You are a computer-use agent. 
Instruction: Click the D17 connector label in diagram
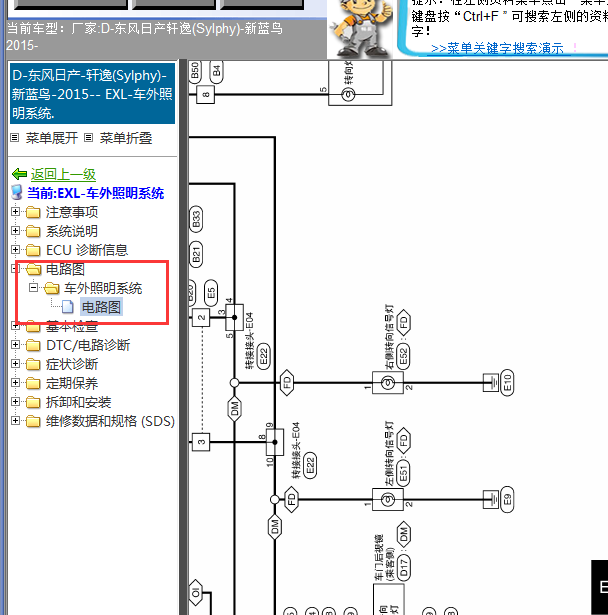(x=403, y=568)
